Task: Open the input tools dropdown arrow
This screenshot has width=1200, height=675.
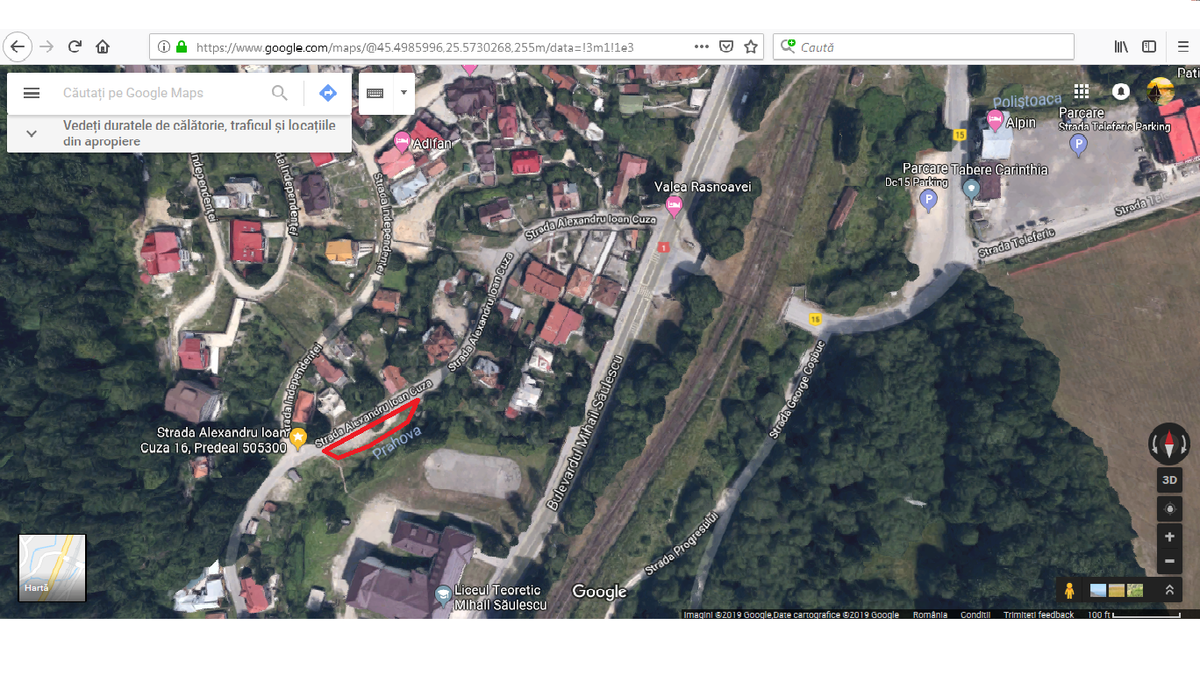Action: pyautogui.click(x=403, y=93)
